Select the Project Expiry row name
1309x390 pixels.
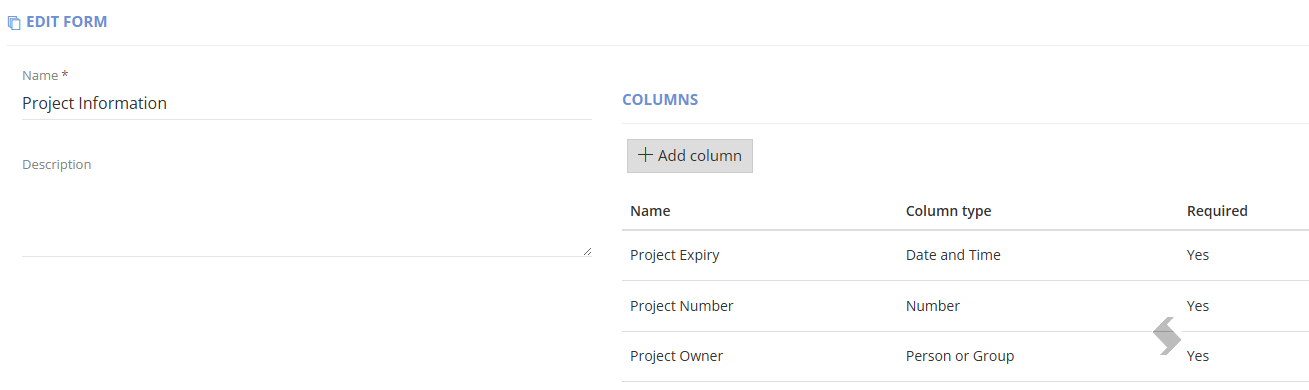pyautogui.click(x=674, y=255)
